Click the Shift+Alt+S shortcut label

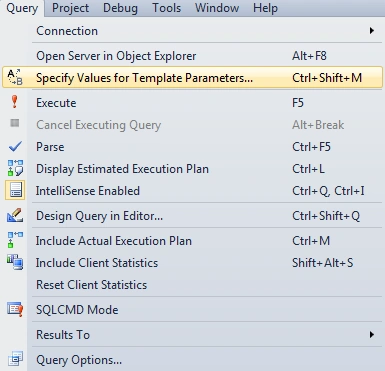pos(323,263)
